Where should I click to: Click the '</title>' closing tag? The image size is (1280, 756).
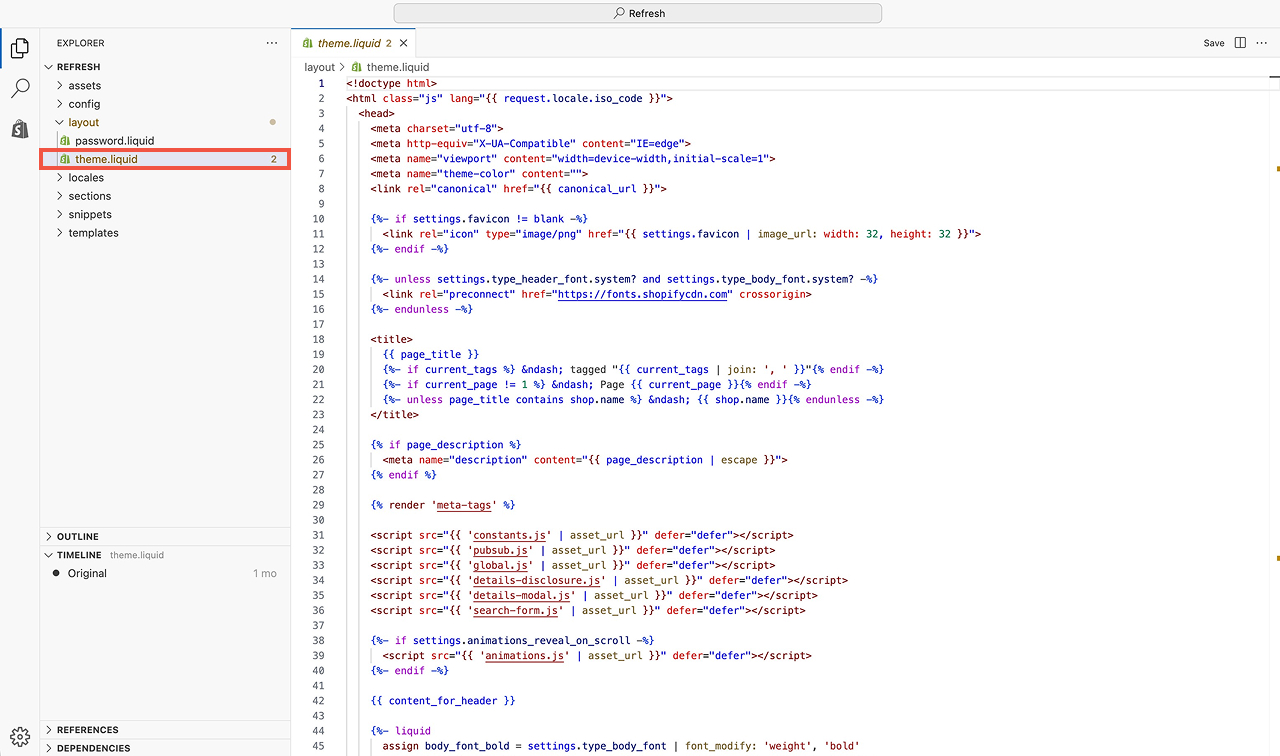394,414
